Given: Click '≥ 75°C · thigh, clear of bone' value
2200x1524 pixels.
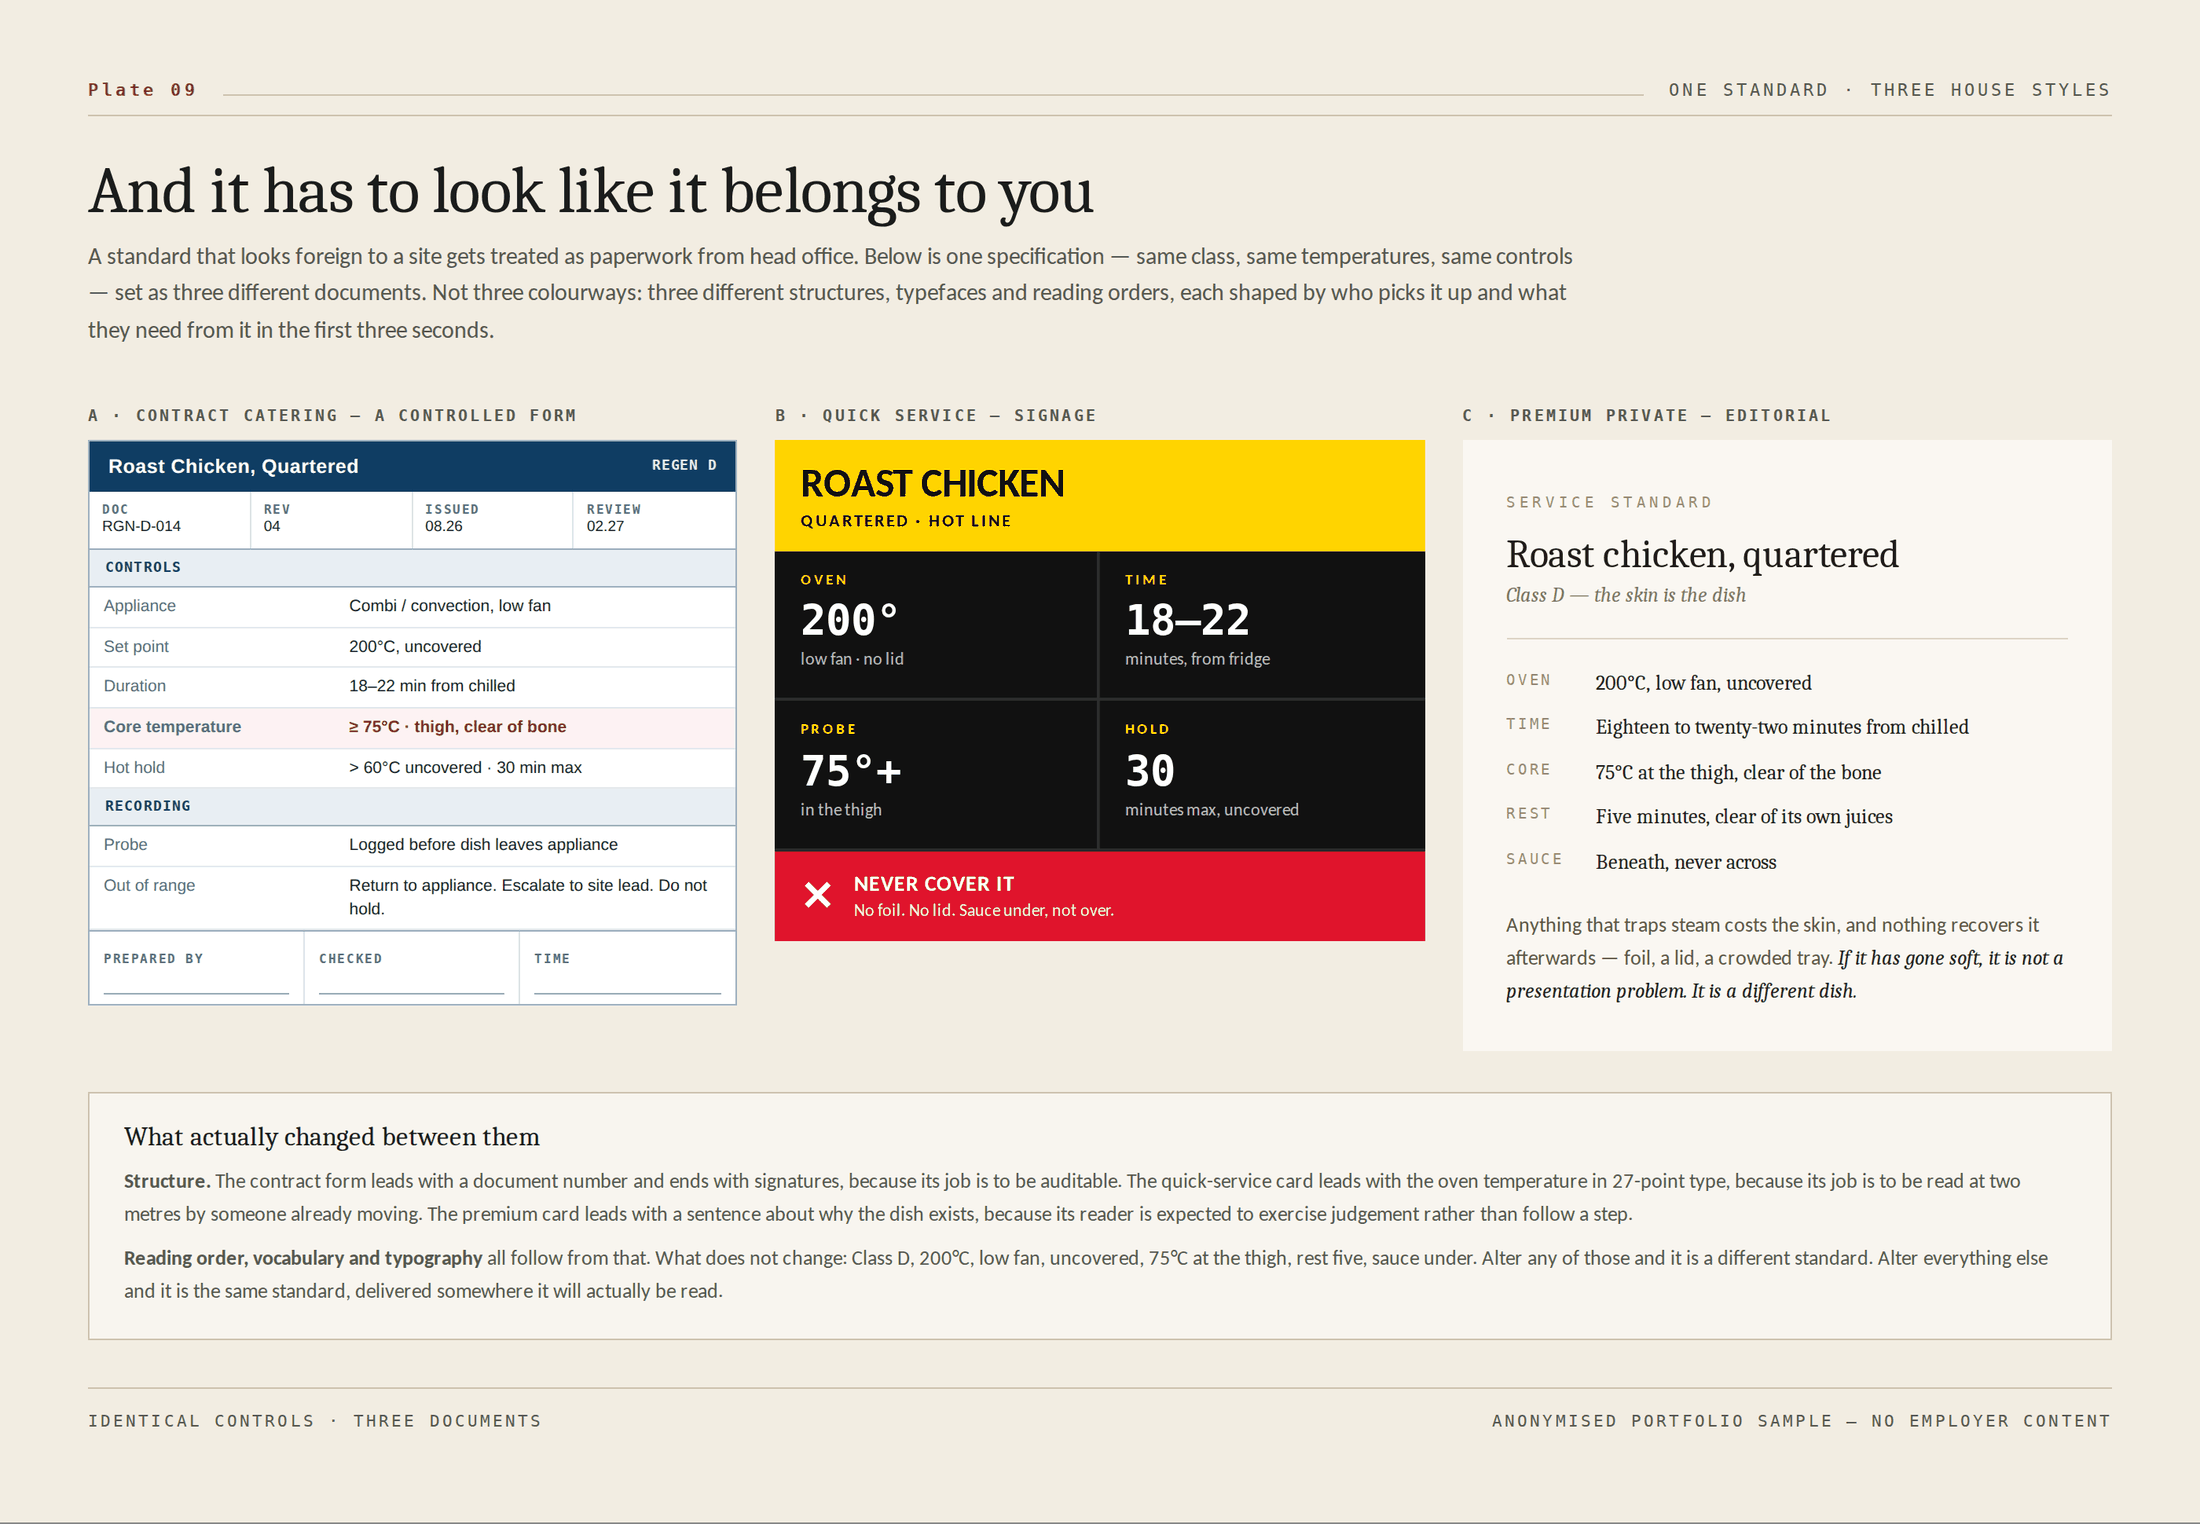Looking at the screenshot, I should click(457, 727).
